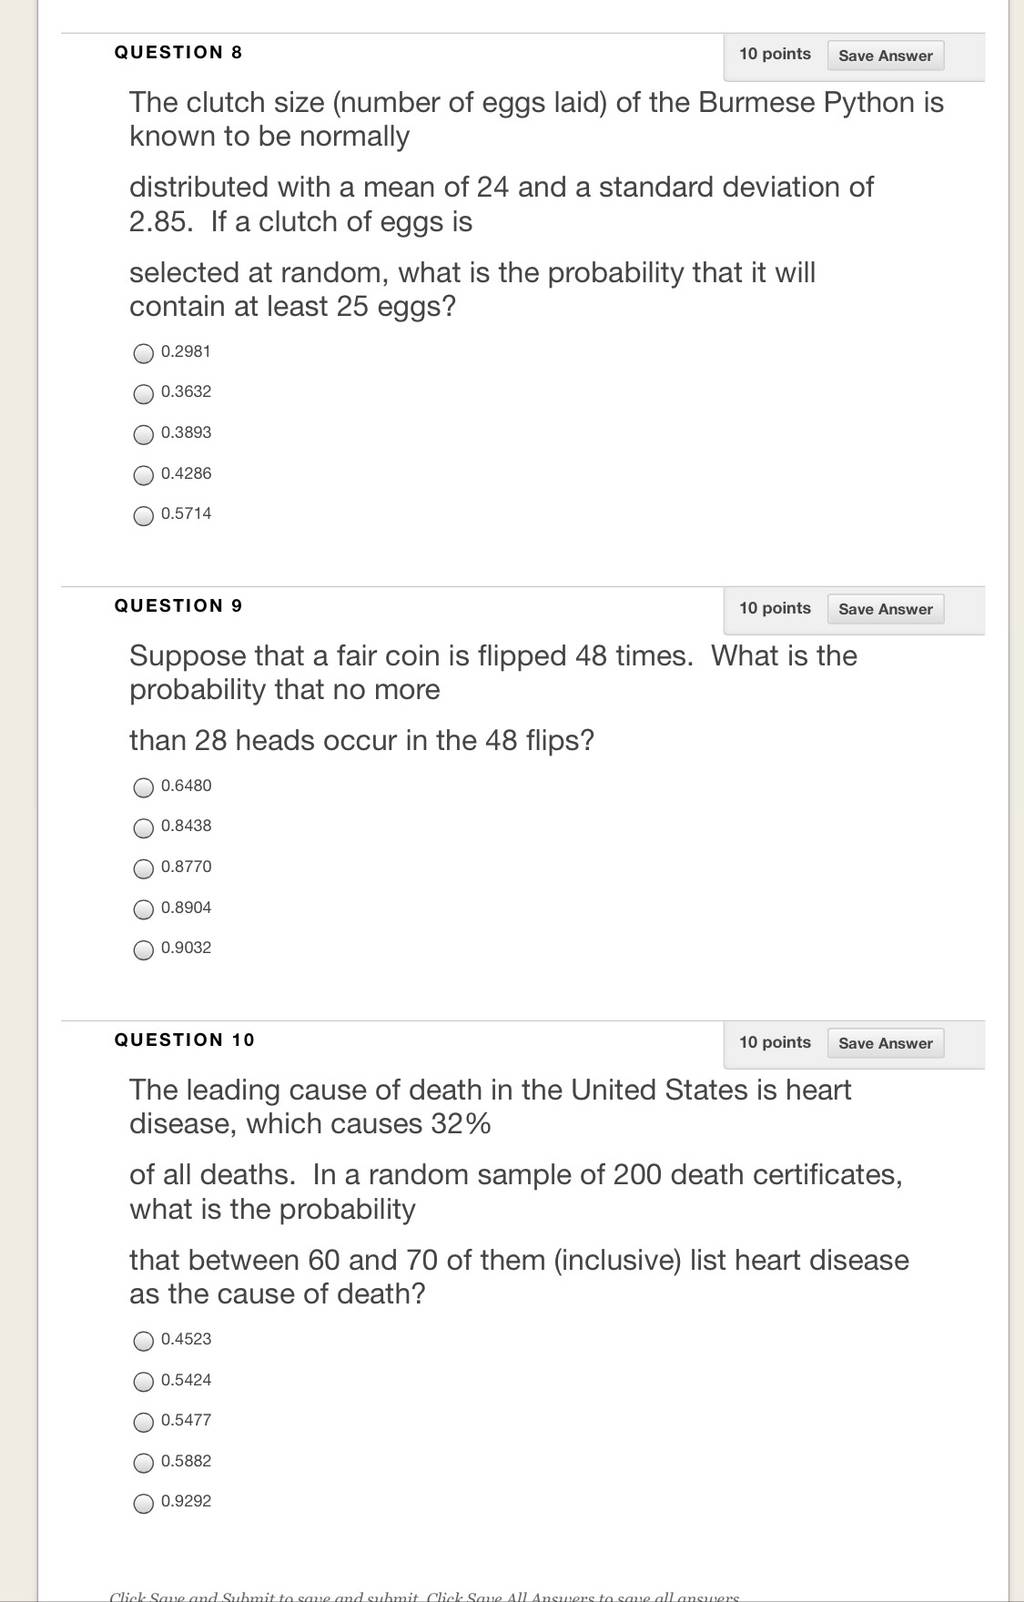
Task: Click the Question 10 heading text
Action: pos(184,1040)
